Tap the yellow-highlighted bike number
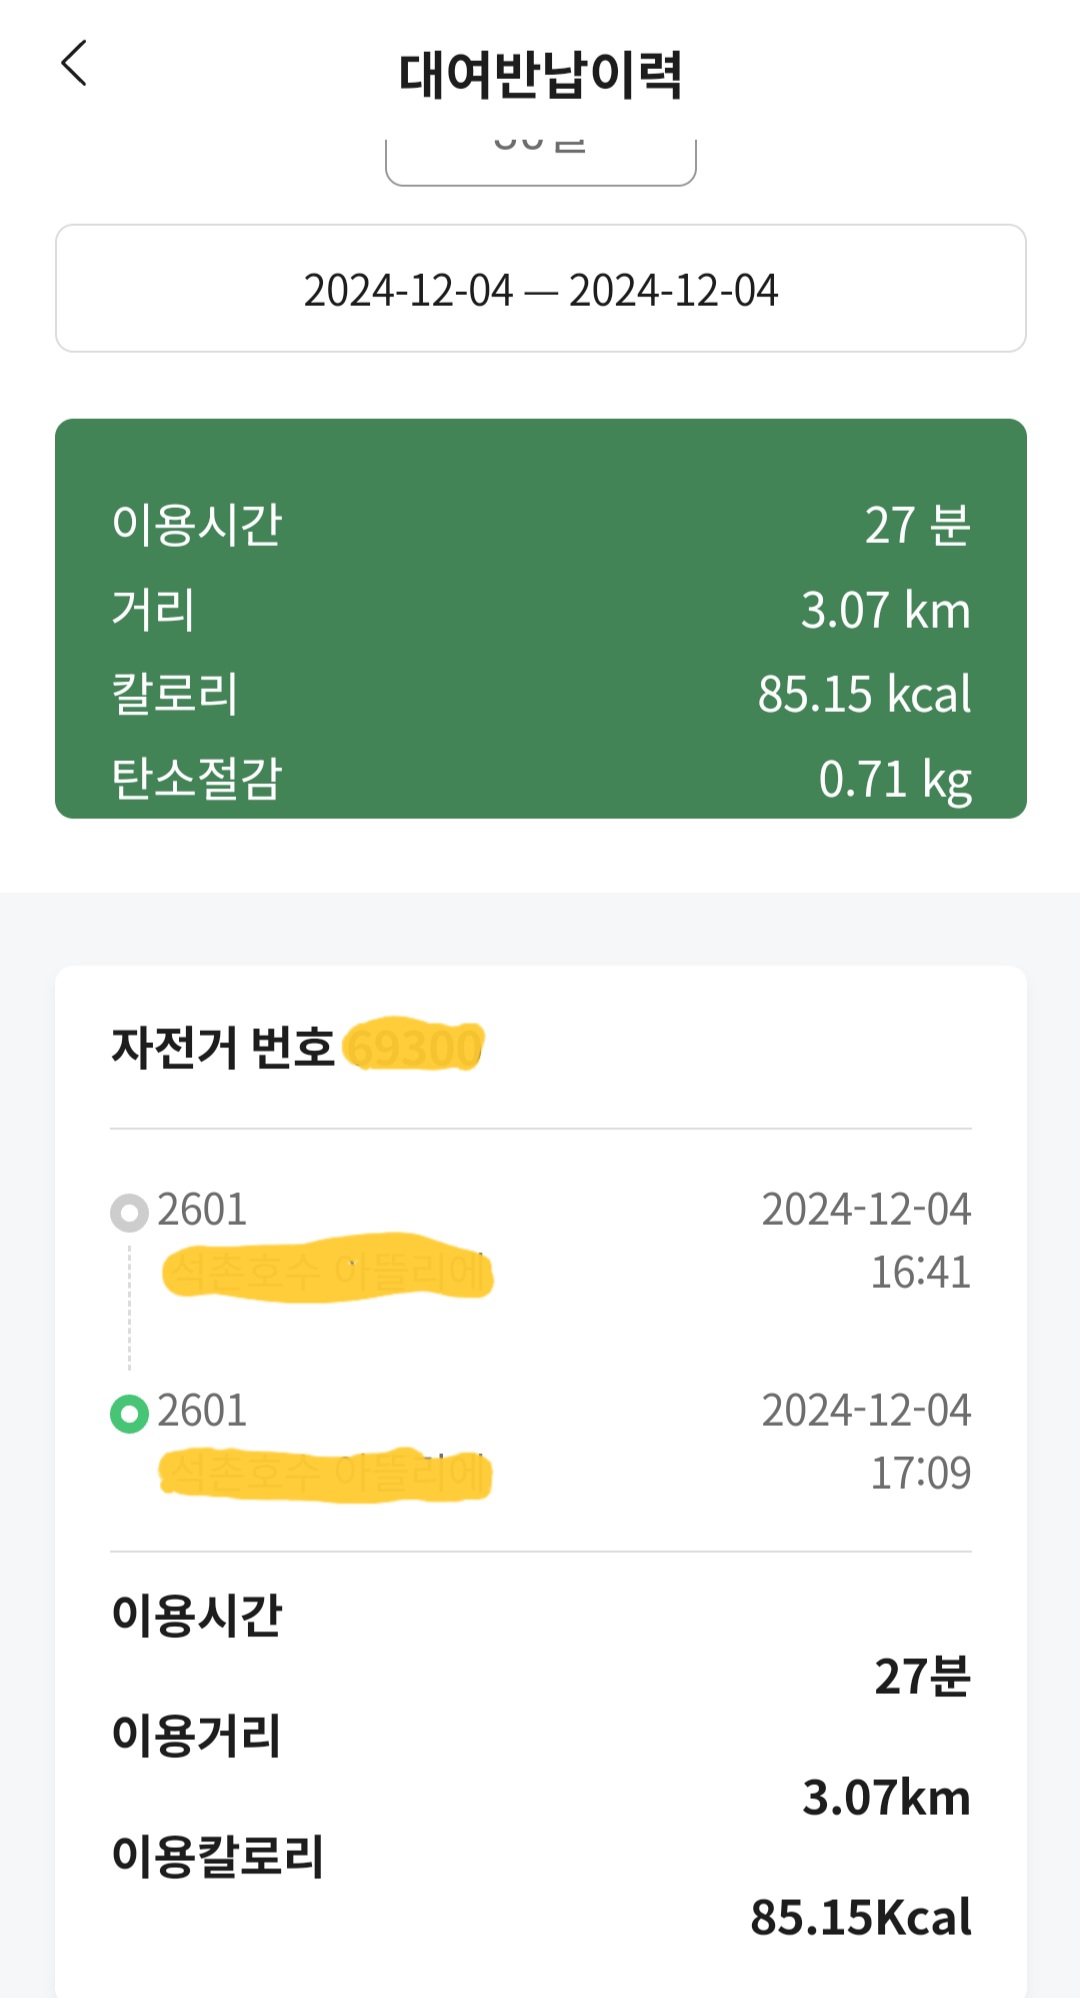Screen dimensions: 1080x1998 414,1047
